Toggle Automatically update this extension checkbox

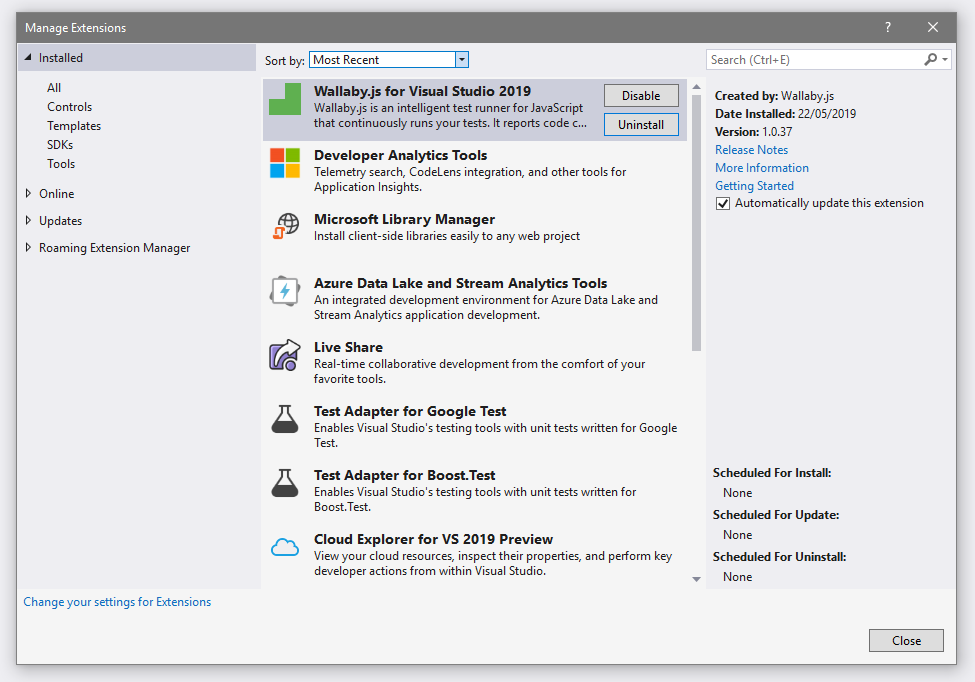tap(723, 203)
